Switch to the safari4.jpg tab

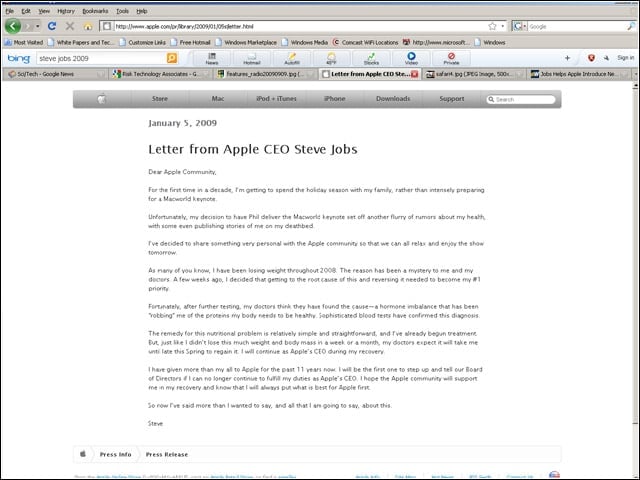click(x=474, y=74)
